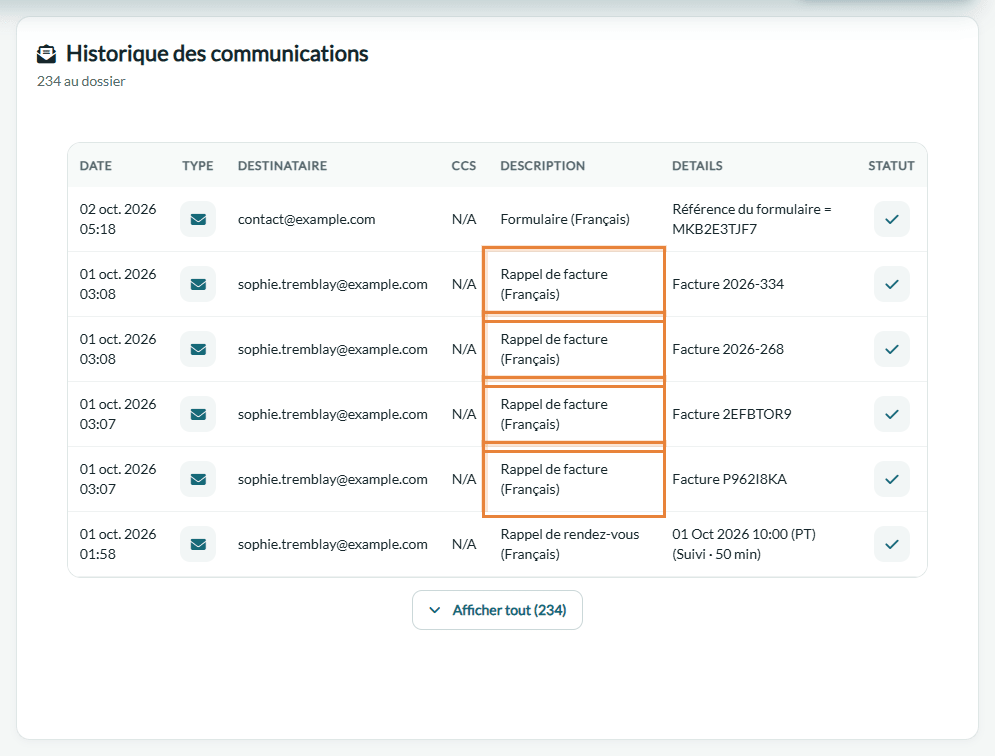Image resolution: width=995 pixels, height=756 pixels.
Task: Click the TYPE column header
Action: coord(197,166)
